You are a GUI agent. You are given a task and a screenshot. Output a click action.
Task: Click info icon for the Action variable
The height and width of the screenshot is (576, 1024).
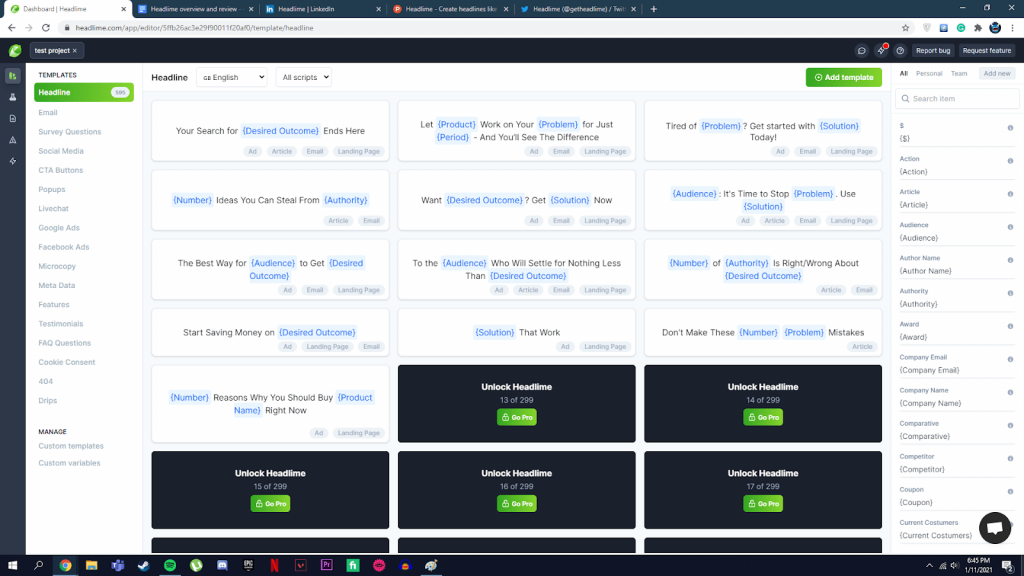[x=1010, y=161]
